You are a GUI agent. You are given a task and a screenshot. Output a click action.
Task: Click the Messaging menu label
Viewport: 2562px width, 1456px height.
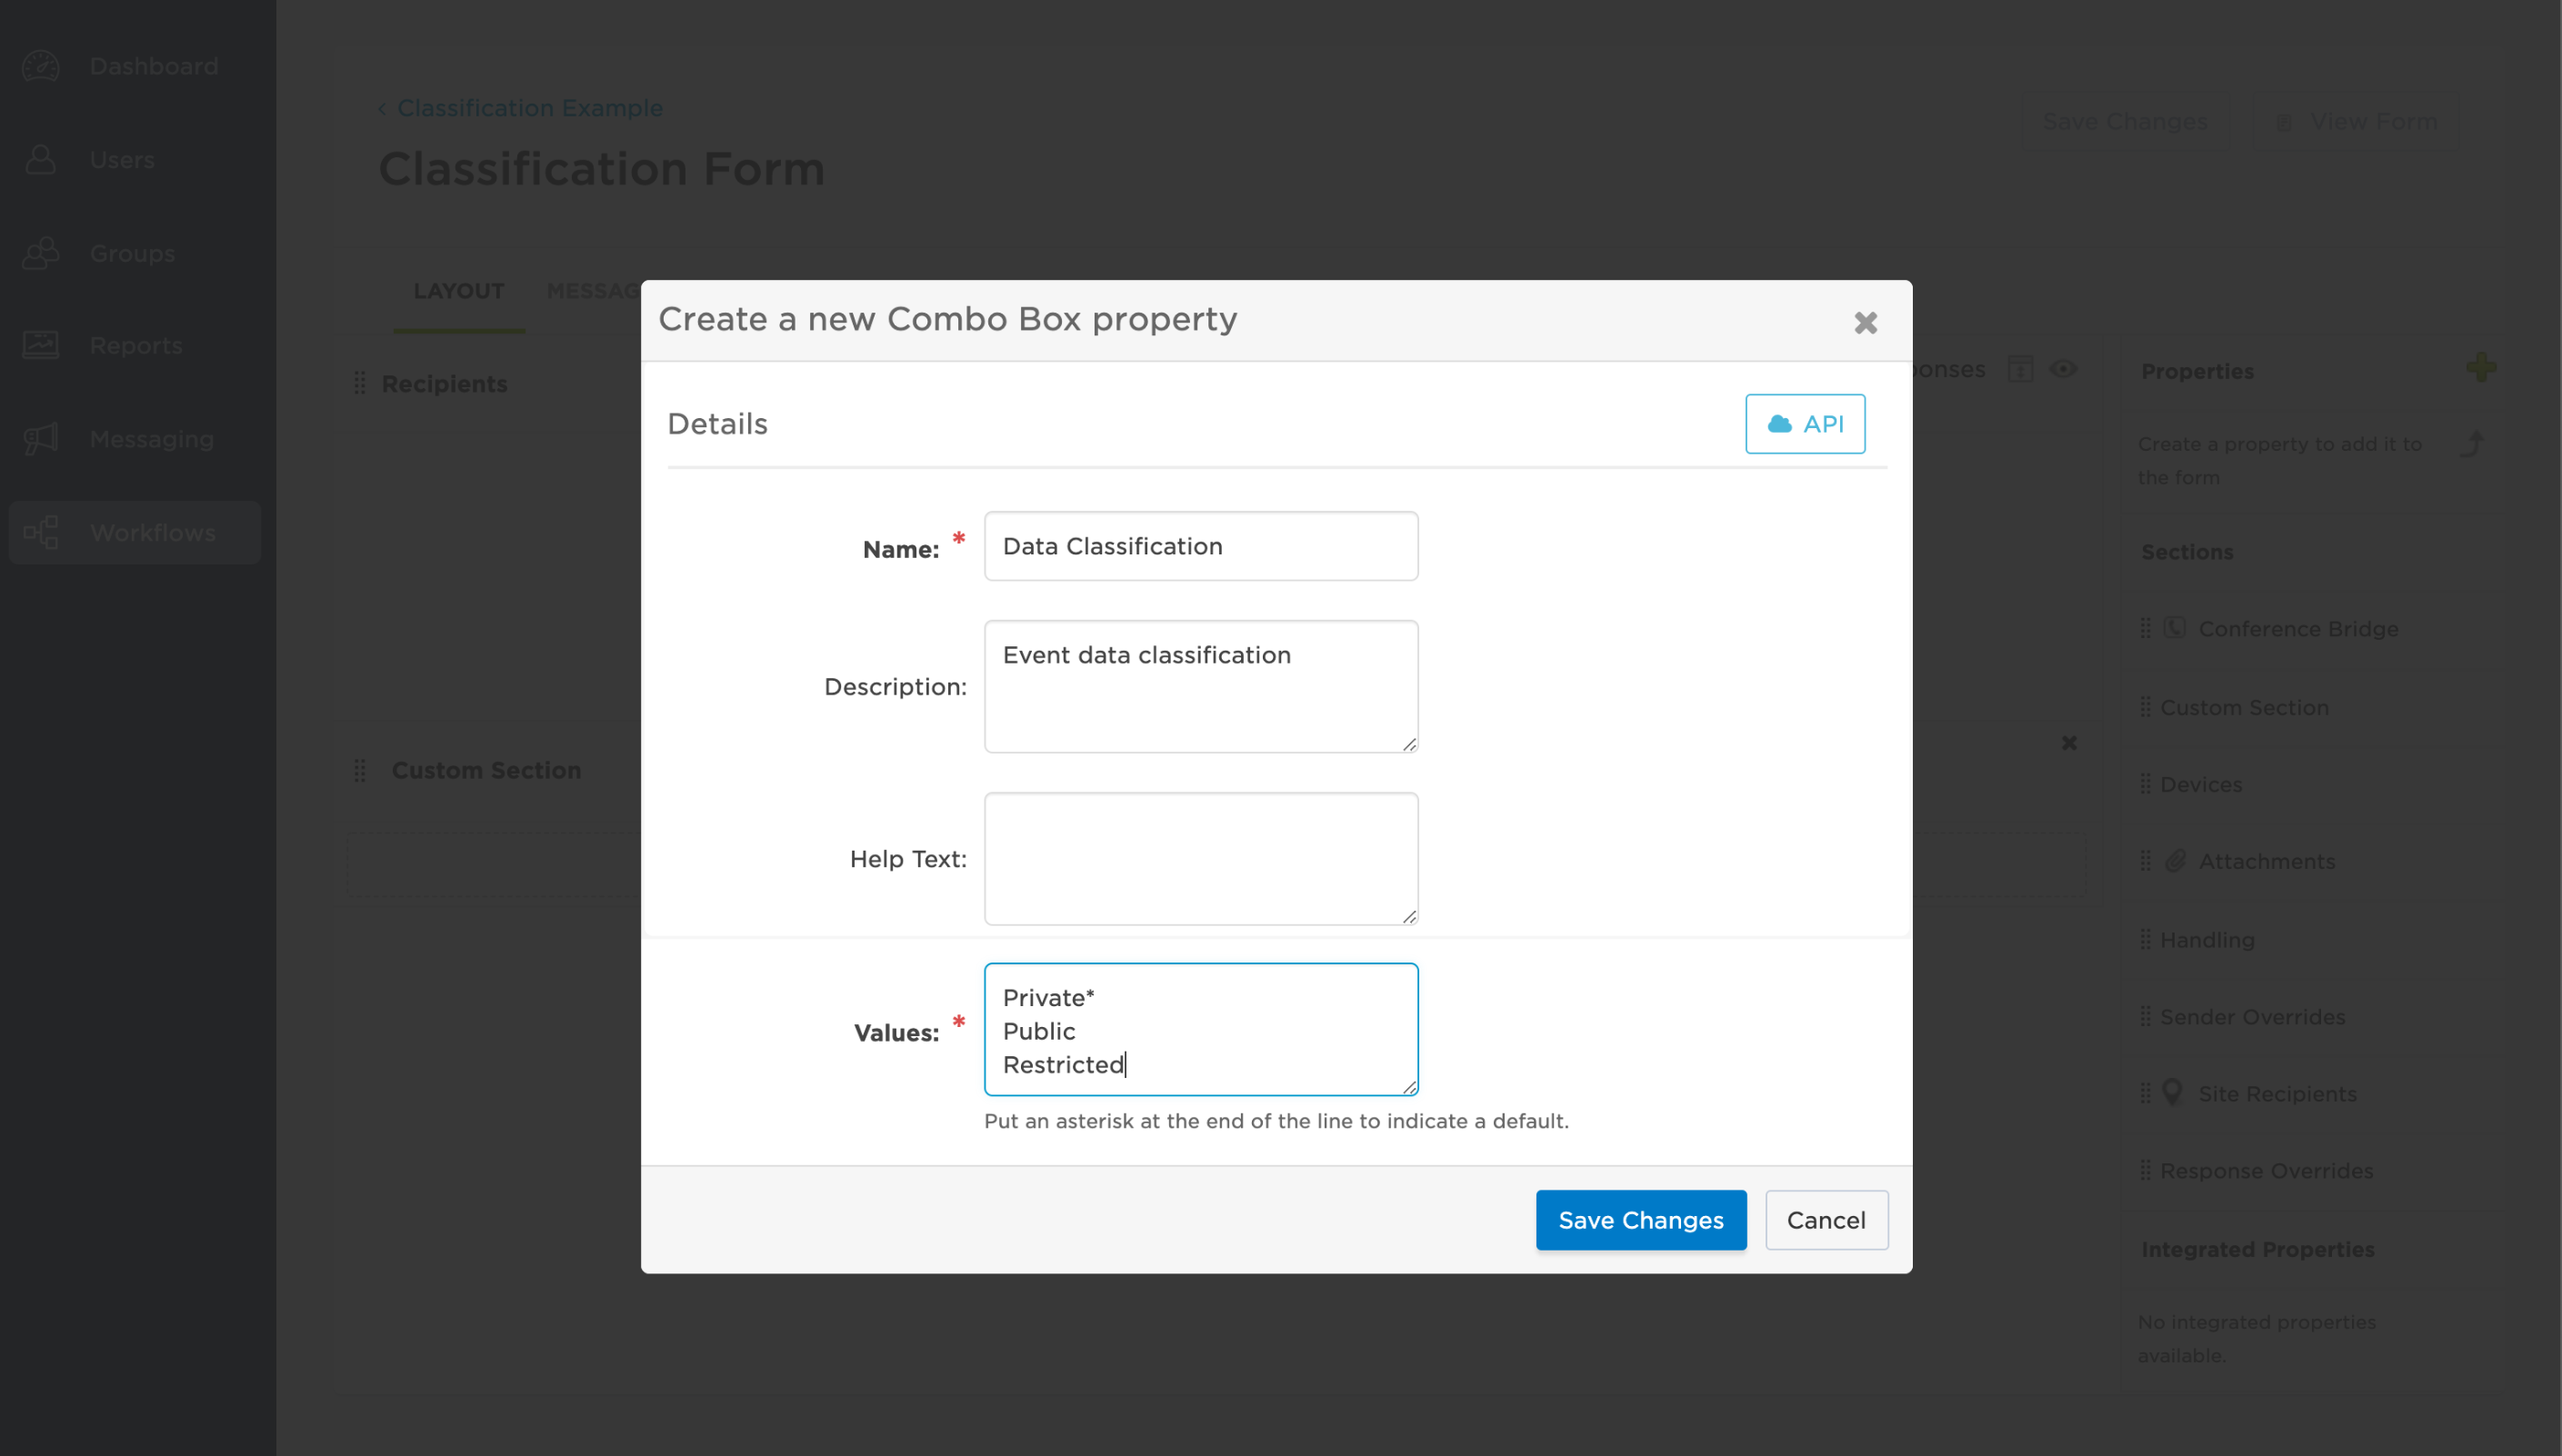pyautogui.click(x=151, y=439)
